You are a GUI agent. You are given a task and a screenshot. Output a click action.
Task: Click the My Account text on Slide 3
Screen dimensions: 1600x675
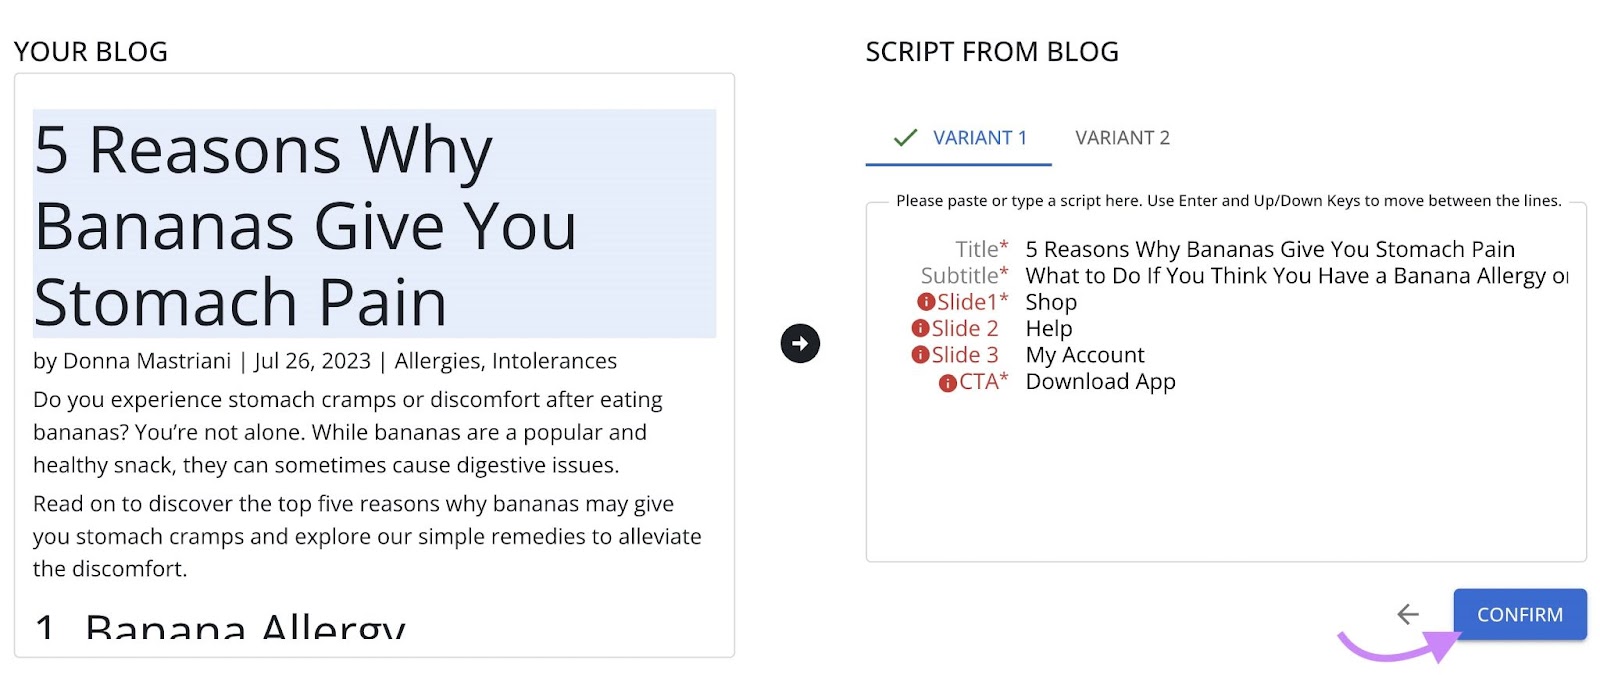[x=1084, y=354]
